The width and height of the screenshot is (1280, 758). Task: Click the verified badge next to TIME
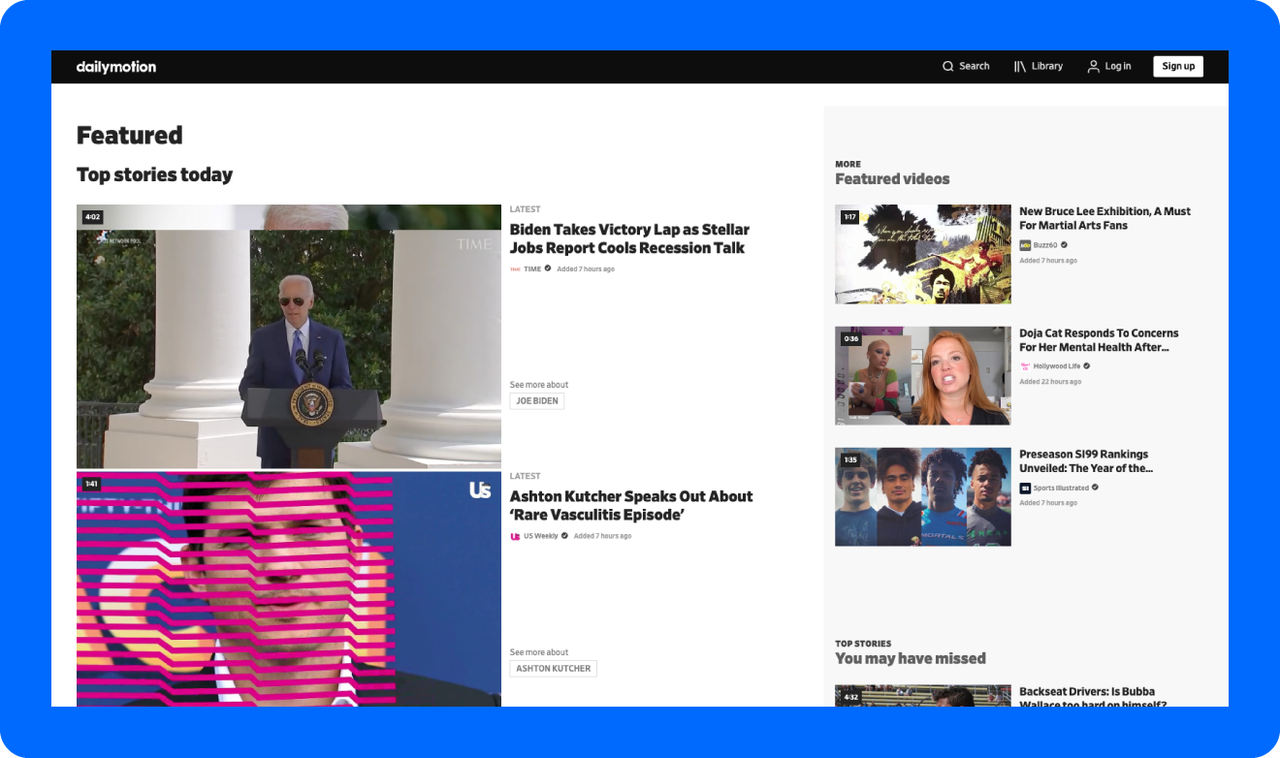click(x=546, y=268)
